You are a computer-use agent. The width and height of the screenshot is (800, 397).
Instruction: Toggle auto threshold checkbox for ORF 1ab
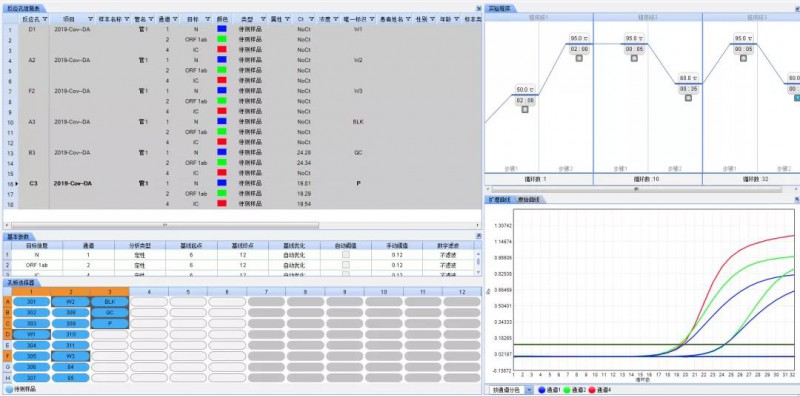coord(345,265)
